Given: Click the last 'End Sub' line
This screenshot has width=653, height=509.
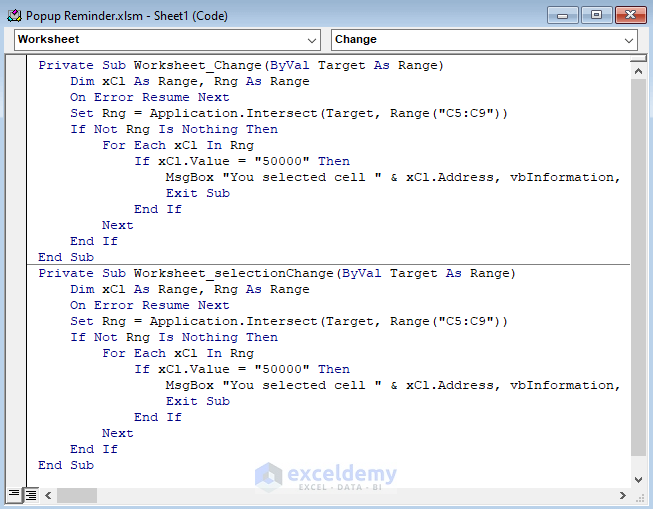Looking at the screenshot, I should pyautogui.click(x=66, y=465).
